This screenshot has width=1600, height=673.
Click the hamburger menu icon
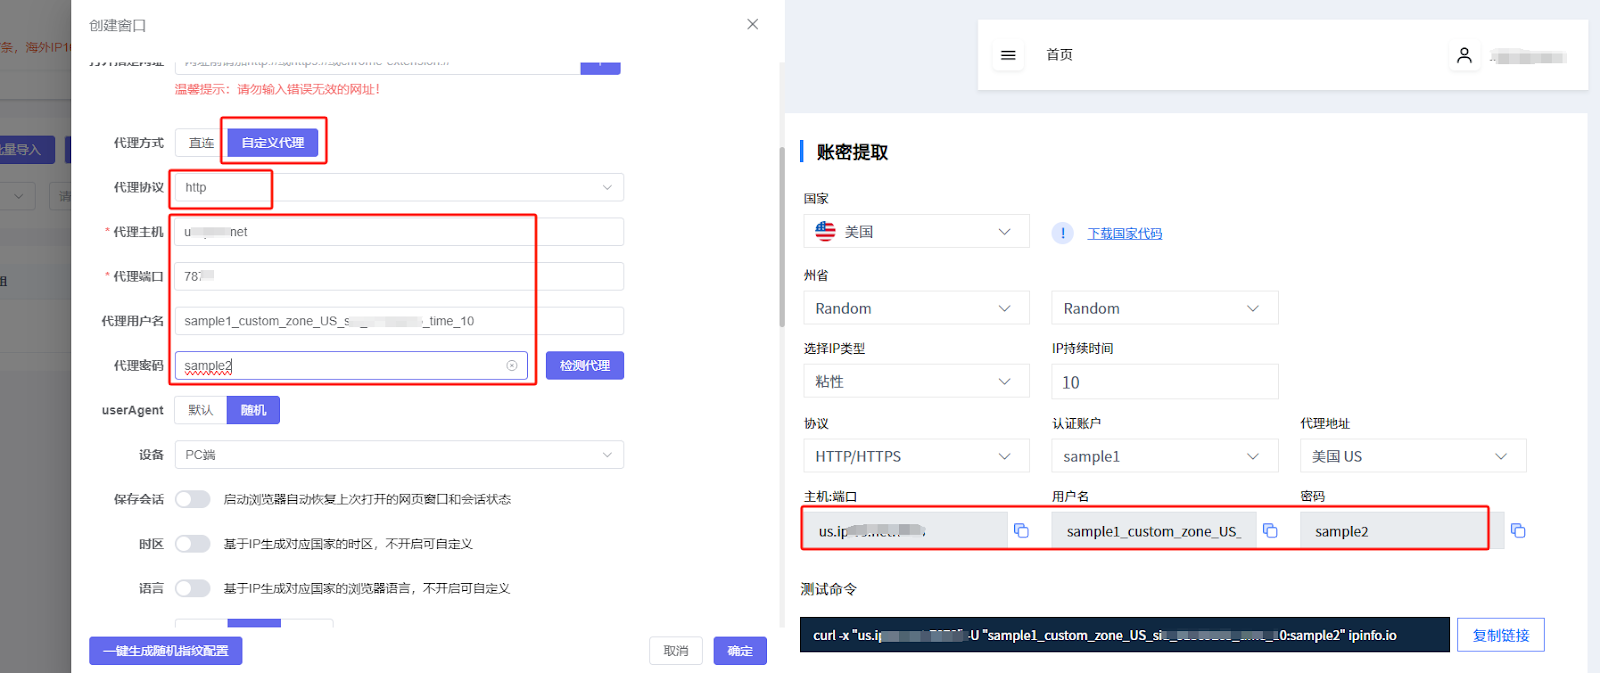[1008, 55]
